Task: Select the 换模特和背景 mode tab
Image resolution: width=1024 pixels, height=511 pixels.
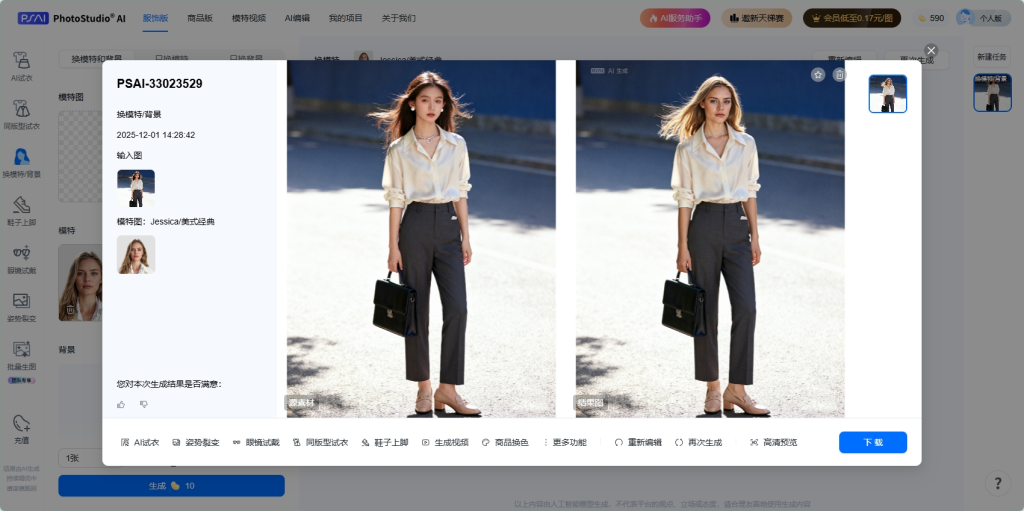Action: (97, 58)
